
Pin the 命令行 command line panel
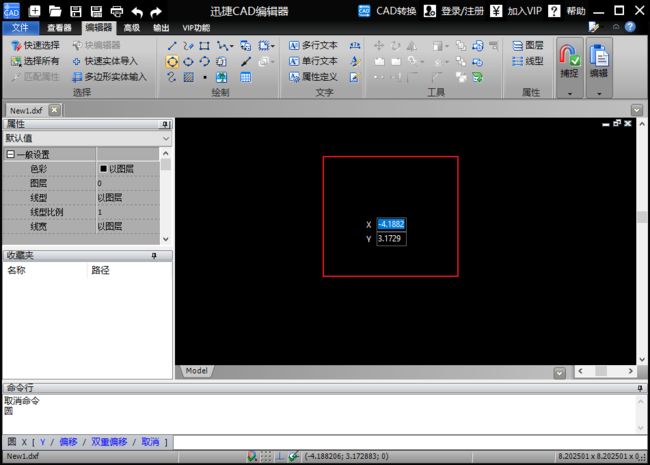[x=640, y=388]
